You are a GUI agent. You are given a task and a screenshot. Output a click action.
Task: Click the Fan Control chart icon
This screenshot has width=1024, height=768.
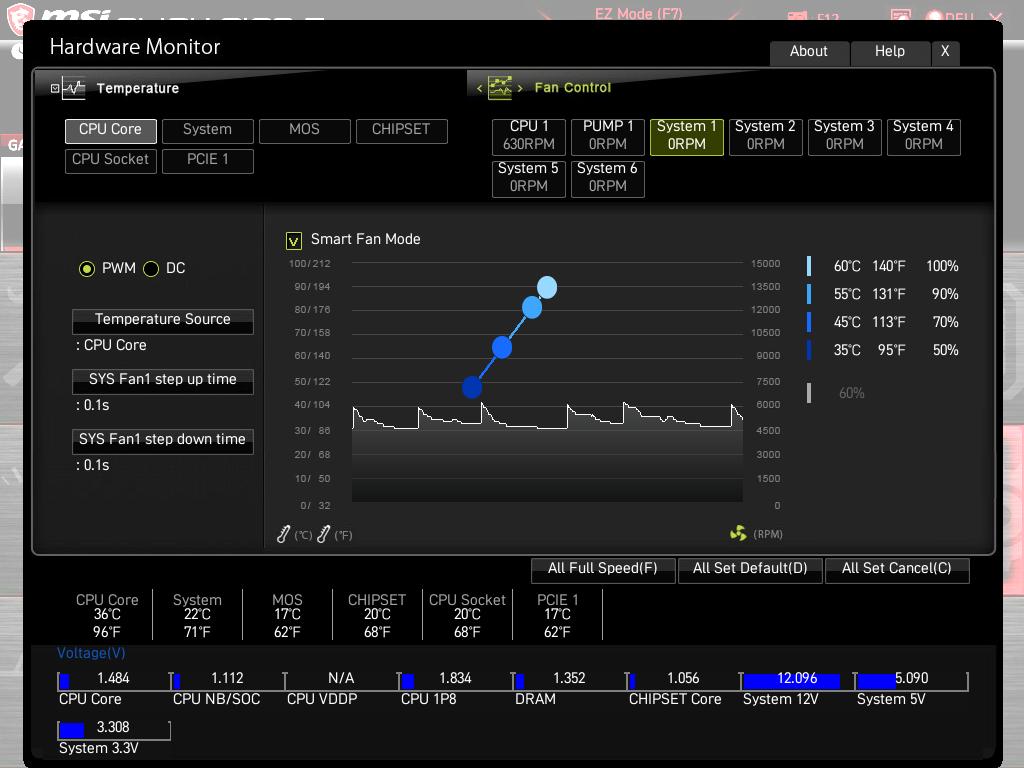(500, 88)
